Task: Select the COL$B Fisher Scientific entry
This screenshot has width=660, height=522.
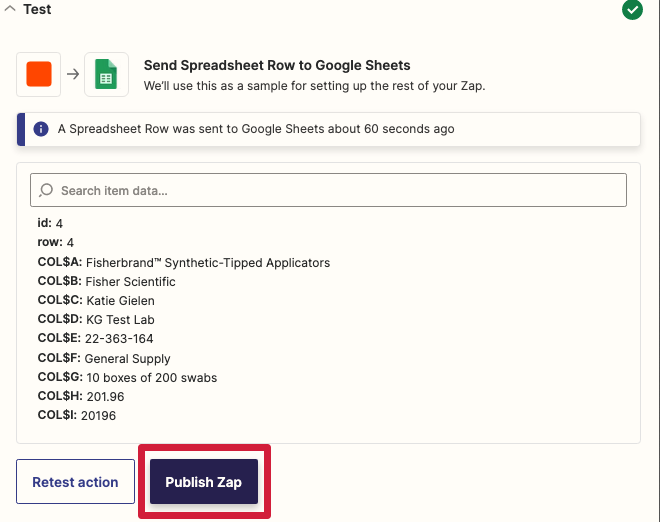Action: tap(106, 281)
